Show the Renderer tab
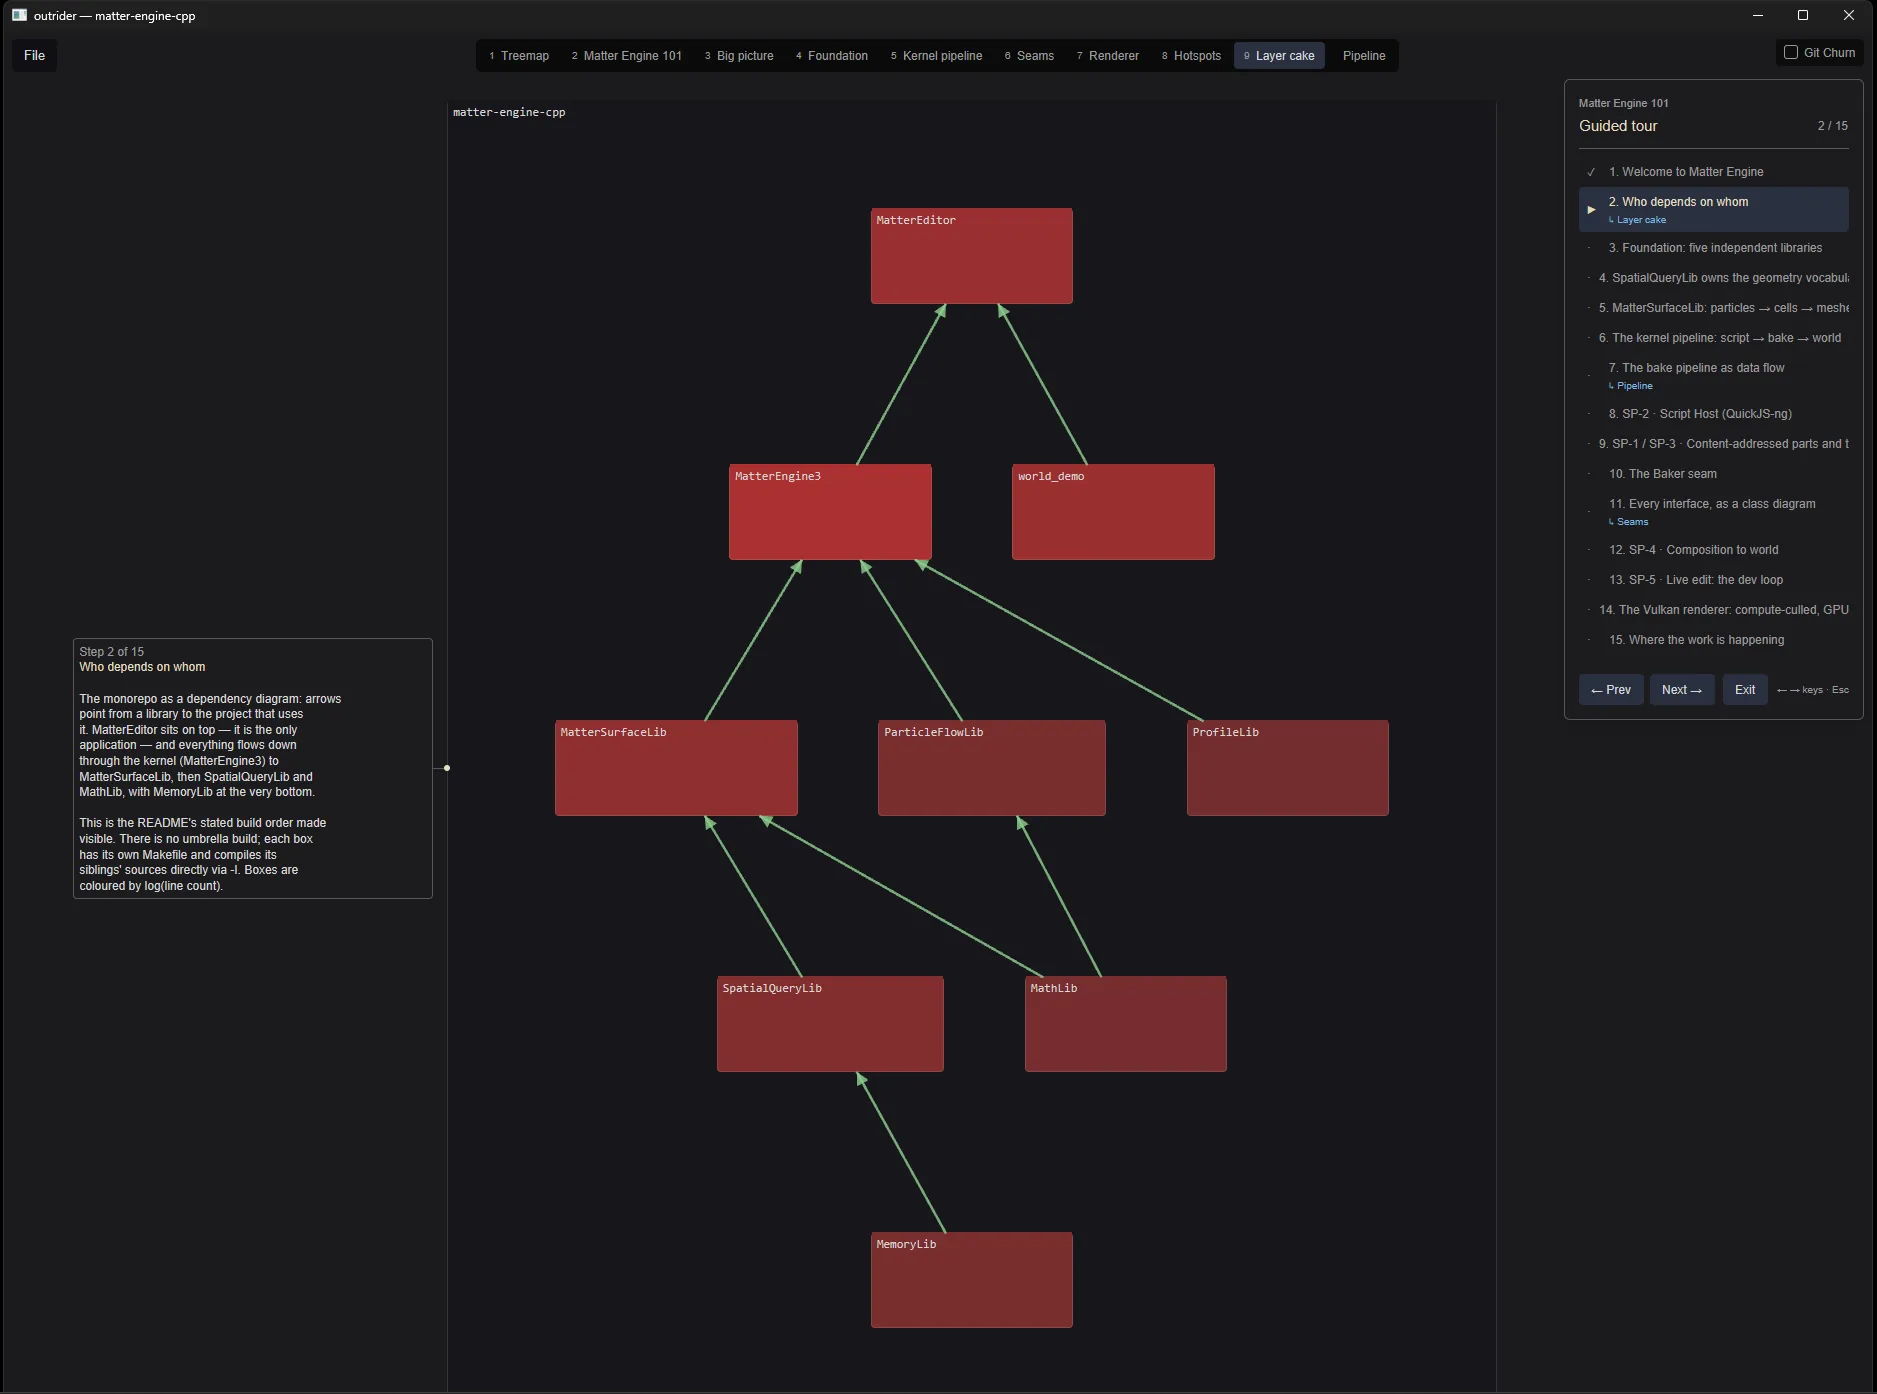The height and width of the screenshot is (1394, 1877). point(1108,56)
